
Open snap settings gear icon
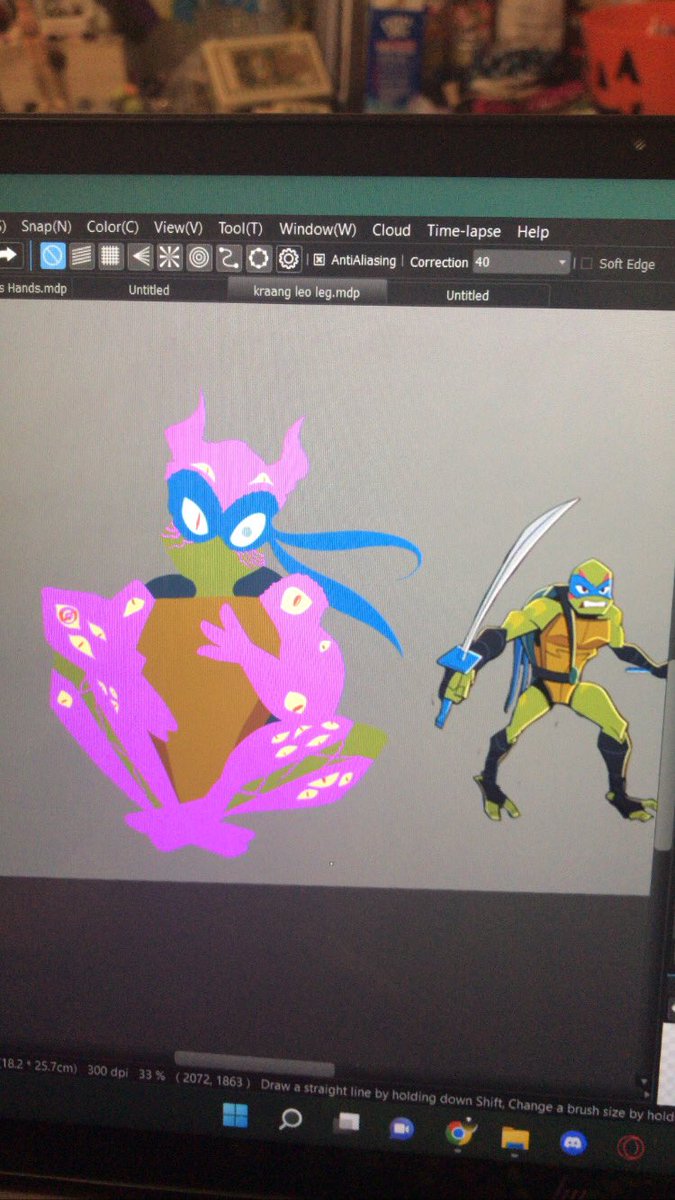[x=289, y=259]
